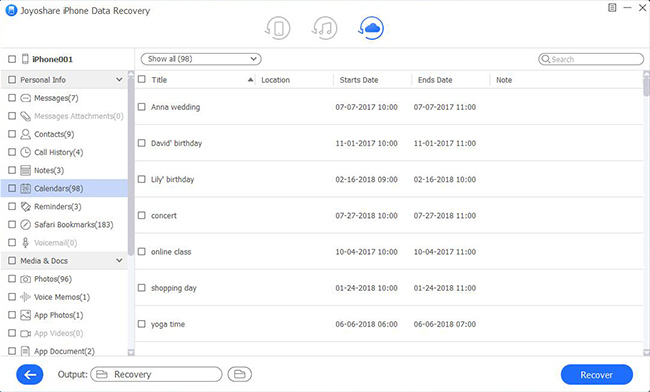Click the Note column header
Screen dimensions: 650x392
point(504,80)
